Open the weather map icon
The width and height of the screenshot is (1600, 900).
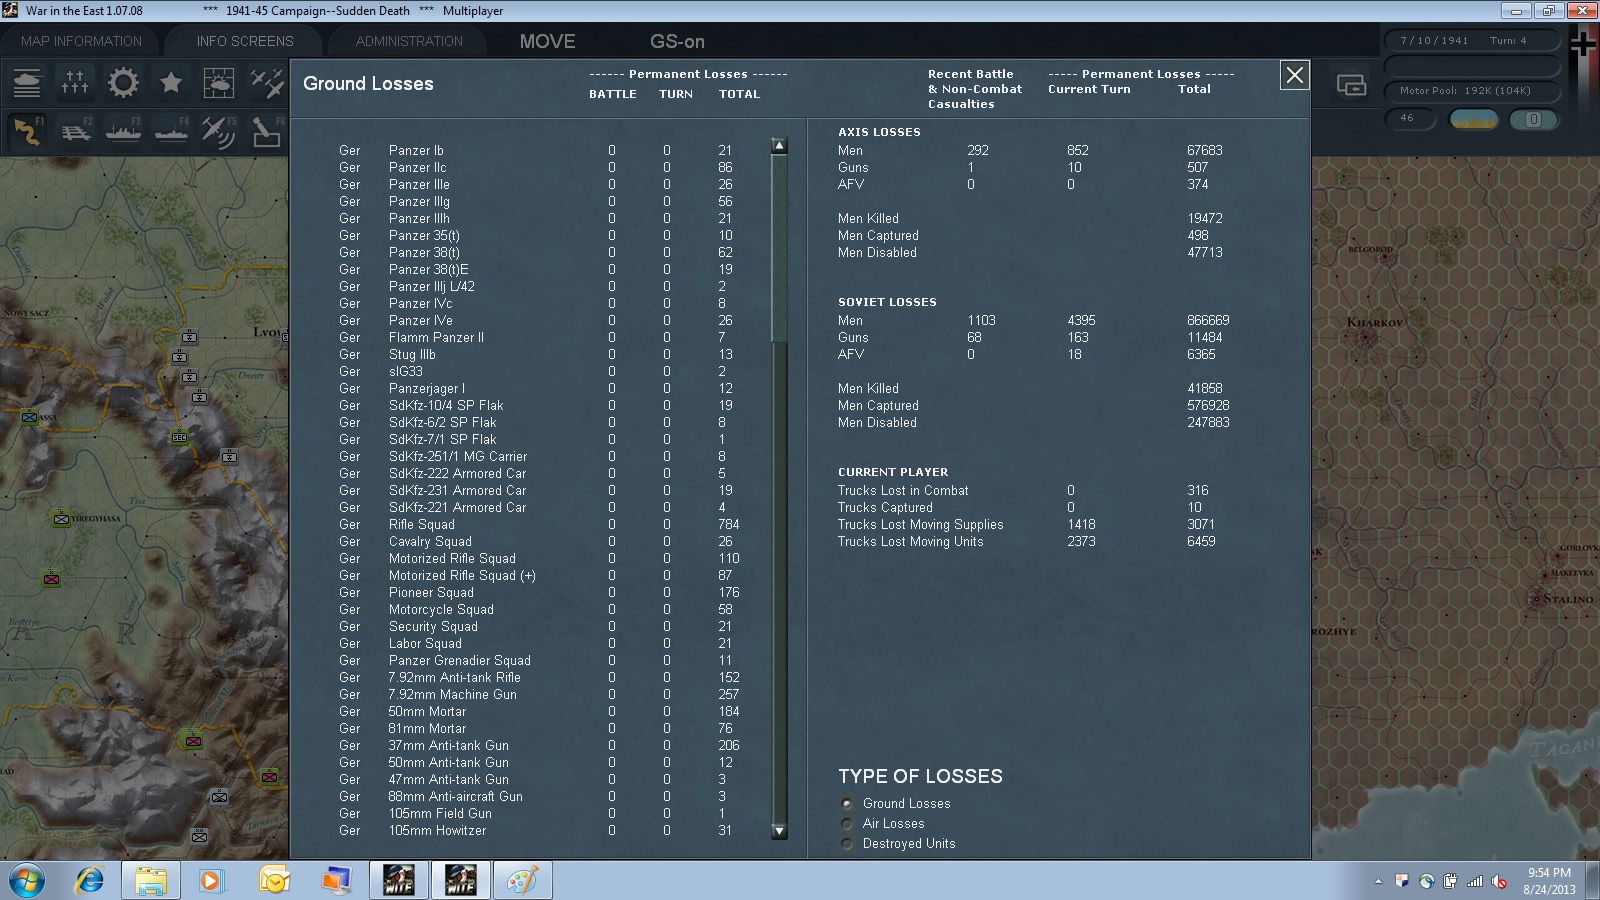[x=219, y=82]
